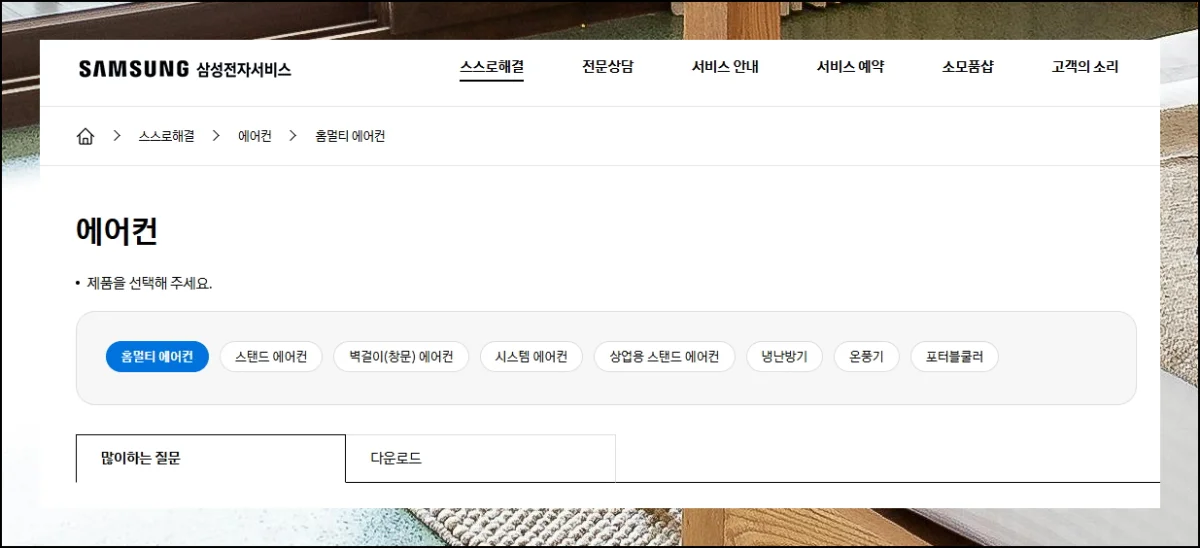Open the 스스로해결 top navigation menu

[492, 68]
